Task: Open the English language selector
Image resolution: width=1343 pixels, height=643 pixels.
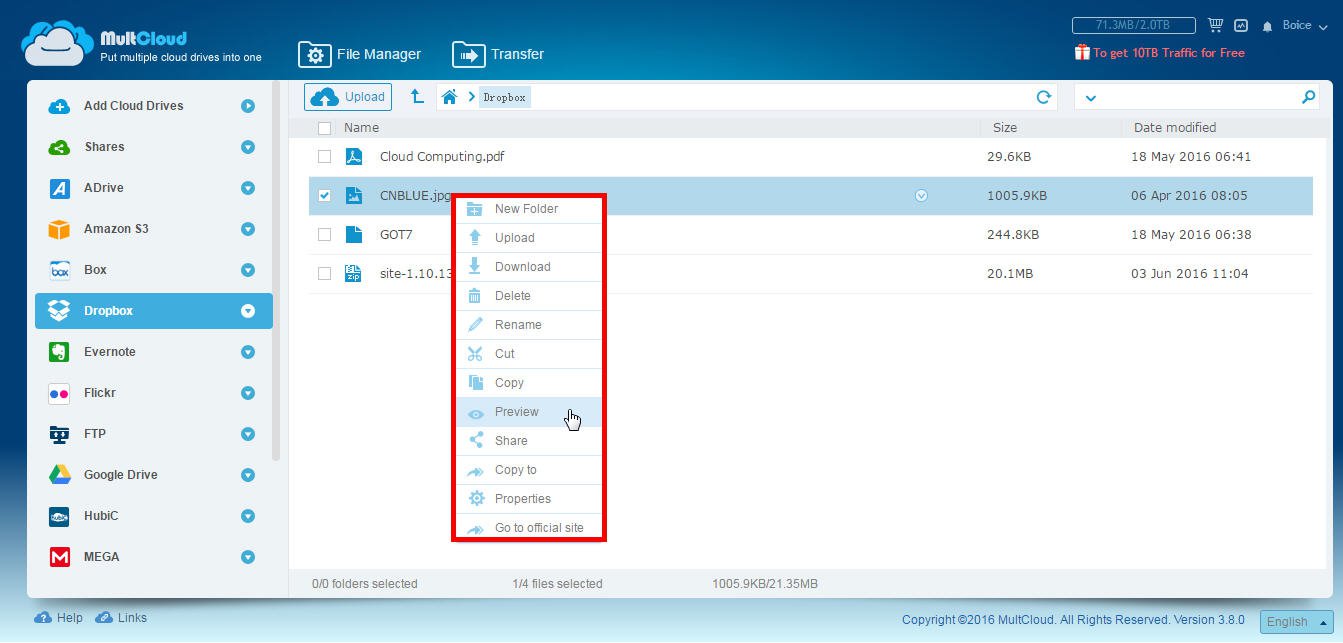Action: [x=1296, y=621]
